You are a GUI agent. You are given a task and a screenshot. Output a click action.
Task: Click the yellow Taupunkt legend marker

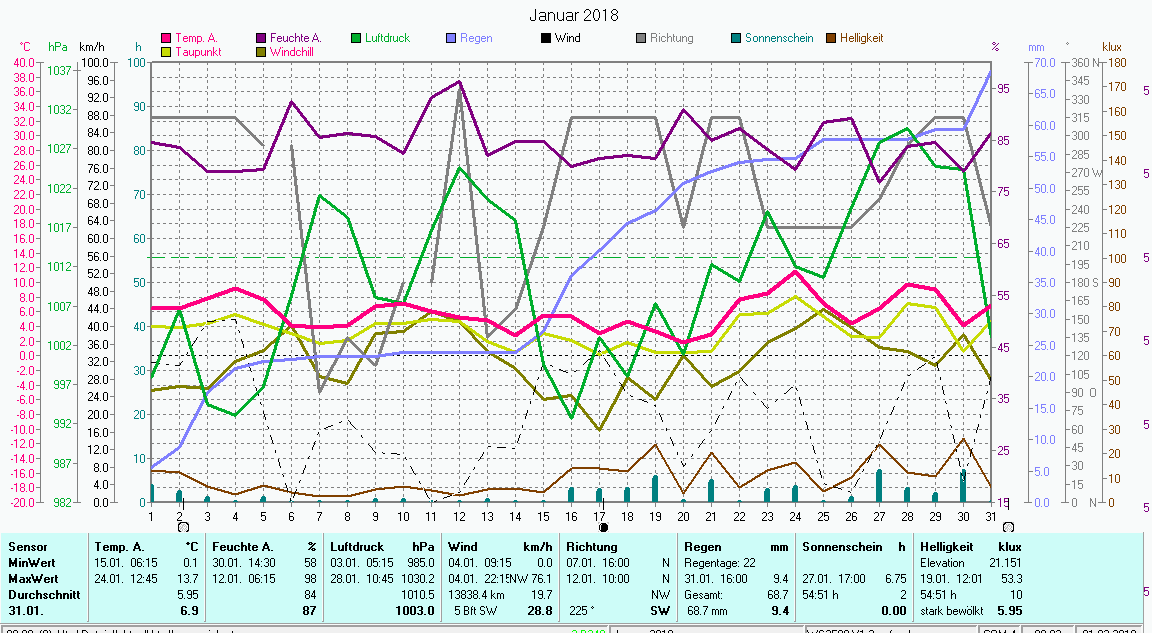coord(166,51)
